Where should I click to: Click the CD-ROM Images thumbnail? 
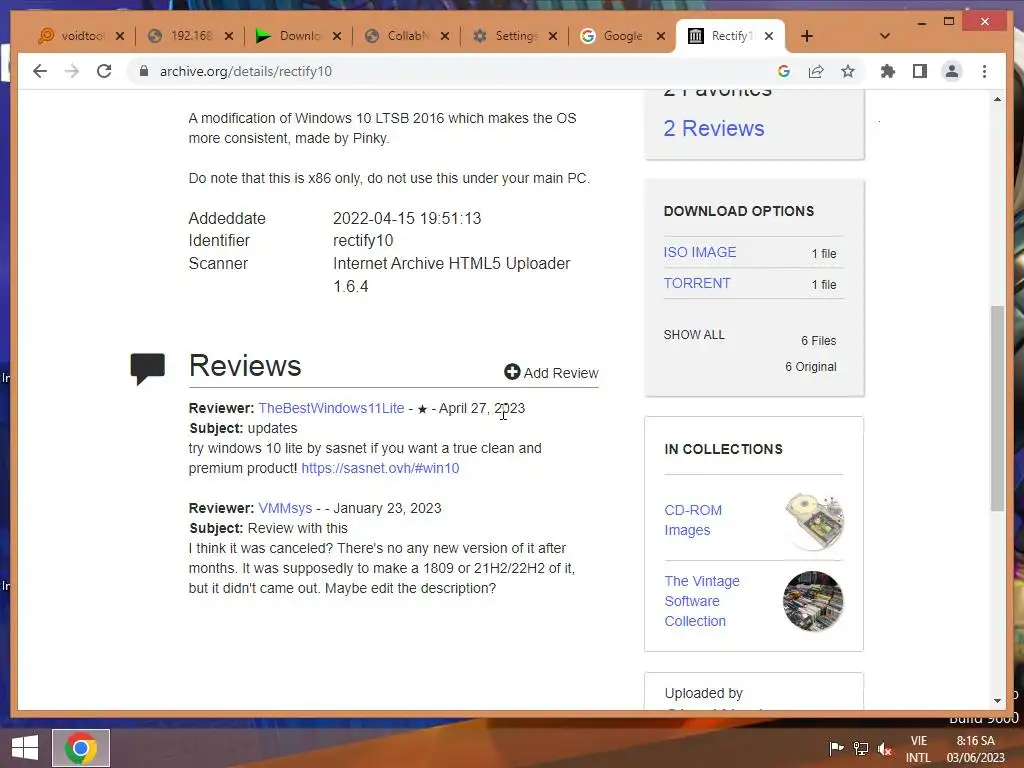[x=814, y=520]
